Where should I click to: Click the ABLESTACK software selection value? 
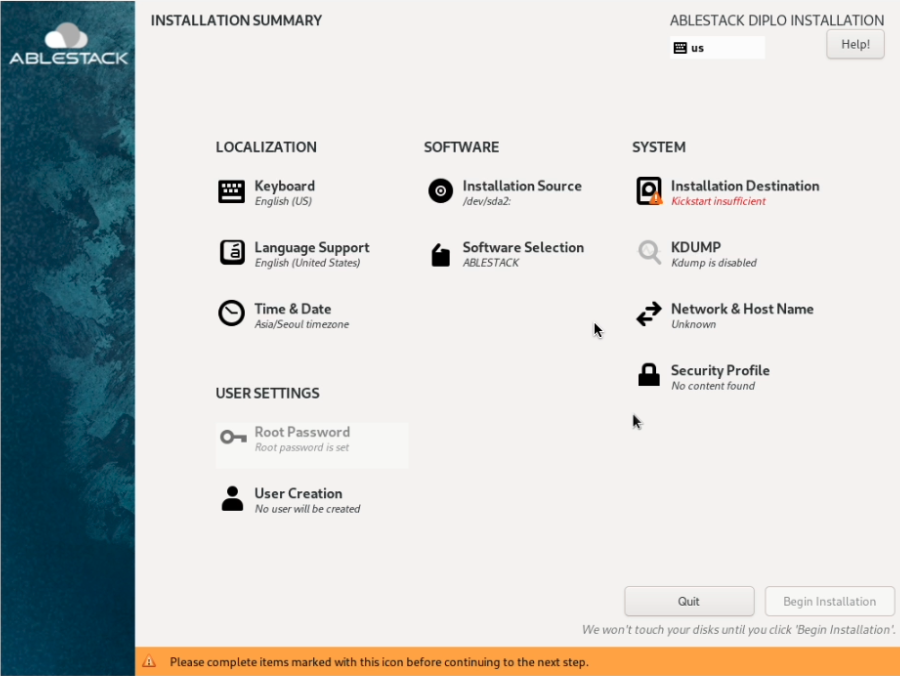pyautogui.click(x=491, y=263)
